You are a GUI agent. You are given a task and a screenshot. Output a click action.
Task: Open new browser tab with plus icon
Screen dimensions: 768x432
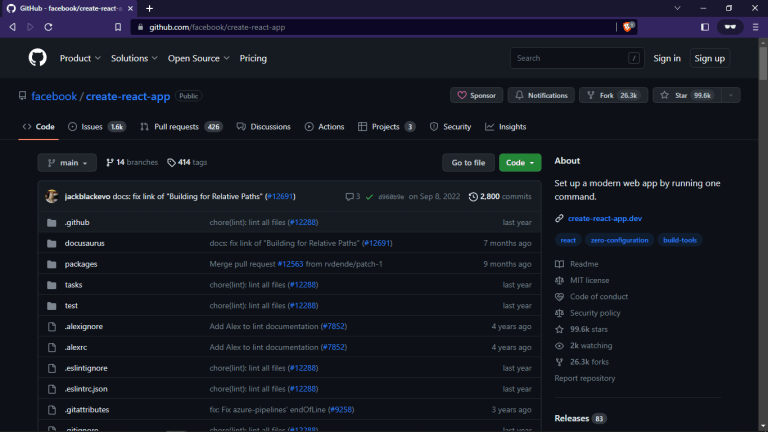[x=149, y=8]
